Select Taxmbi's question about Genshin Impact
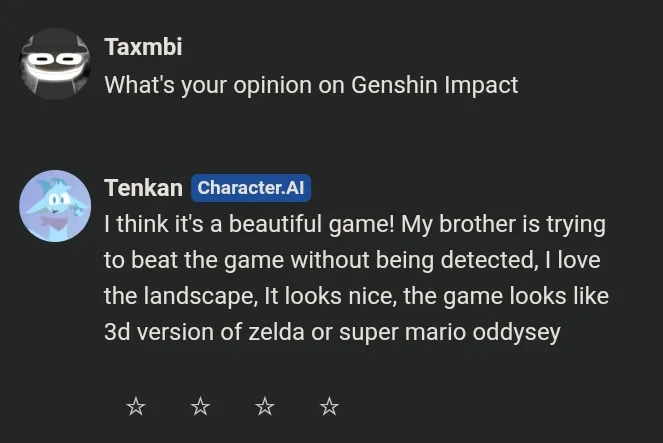This screenshot has width=663, height=443. point(311,85)
